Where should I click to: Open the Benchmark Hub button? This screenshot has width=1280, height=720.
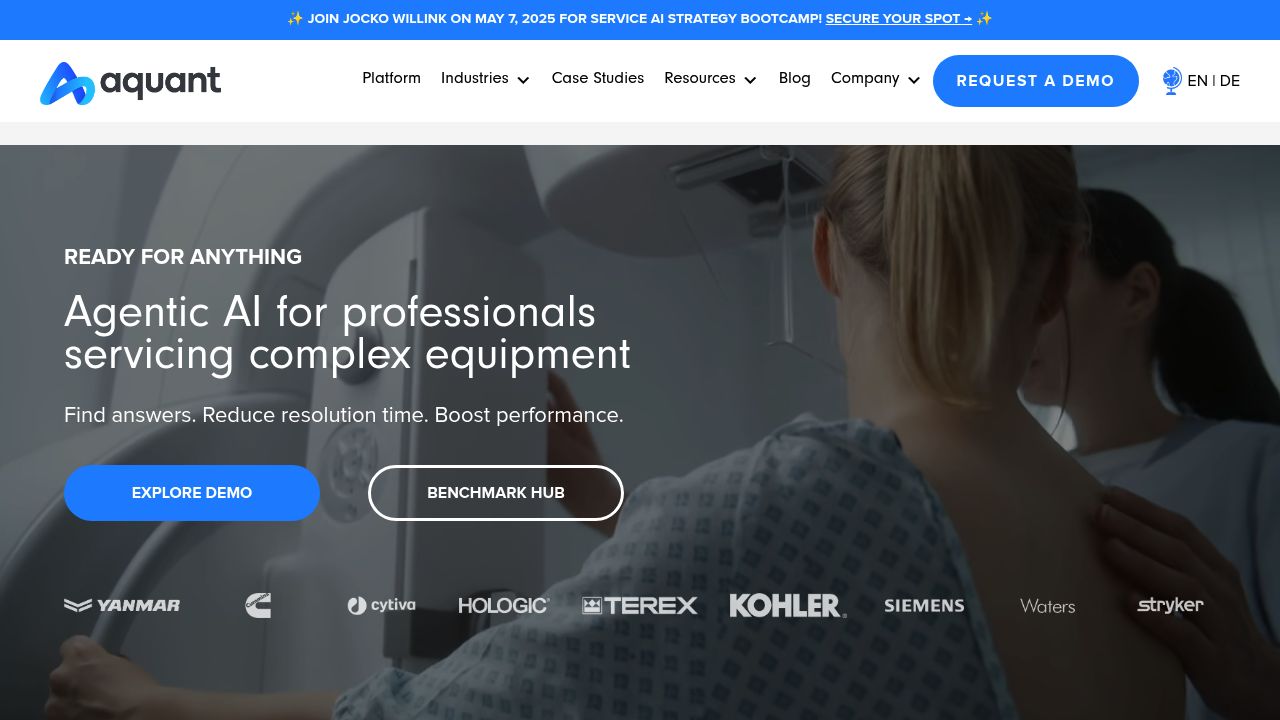point(496,493)
